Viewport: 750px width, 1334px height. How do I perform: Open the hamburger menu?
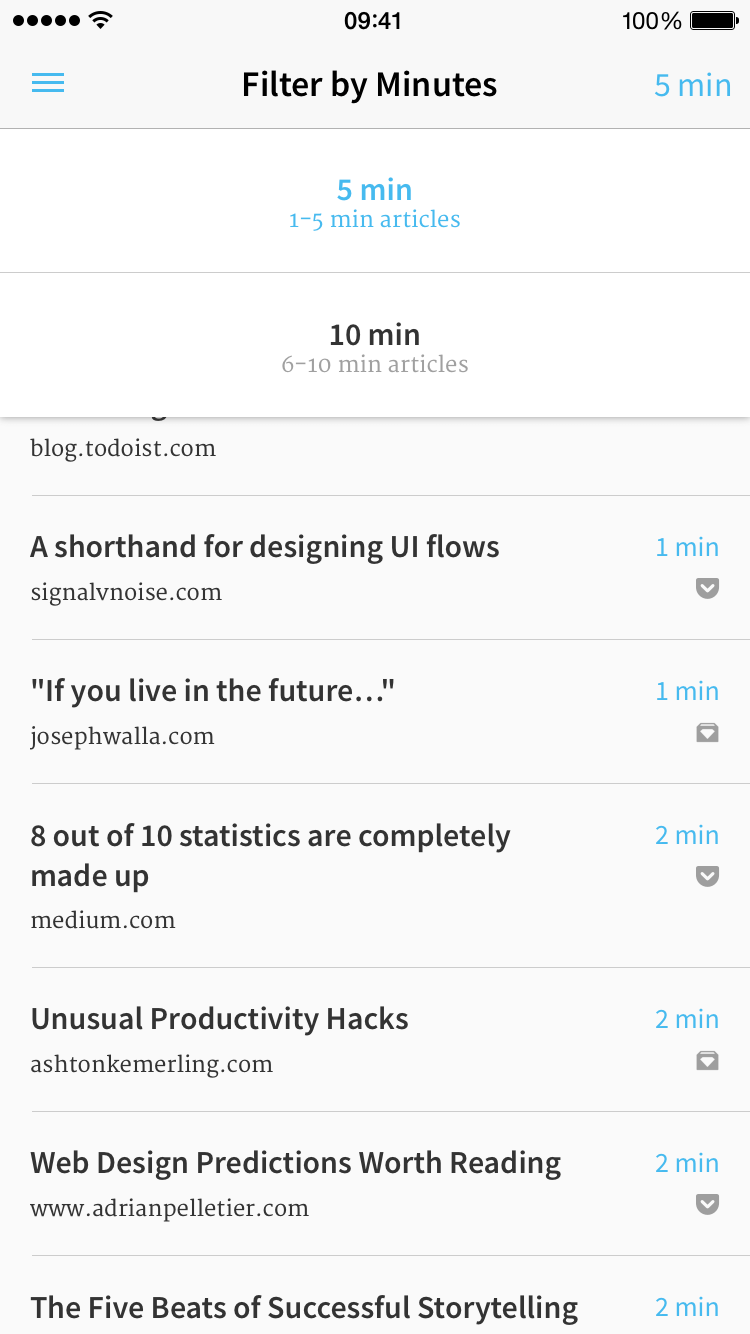pyautogui.click(x=48, y=83)
